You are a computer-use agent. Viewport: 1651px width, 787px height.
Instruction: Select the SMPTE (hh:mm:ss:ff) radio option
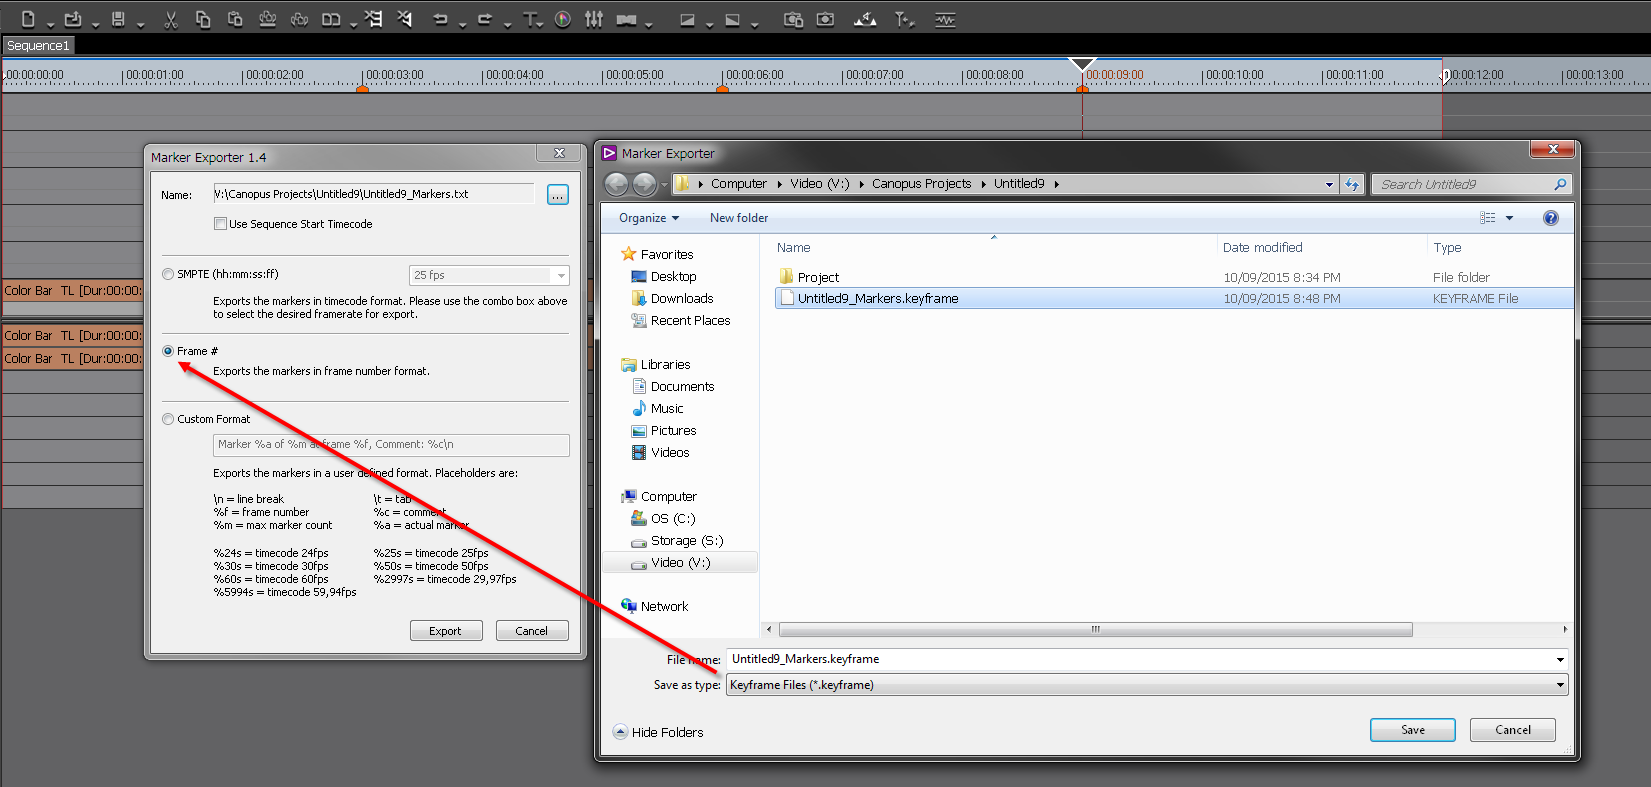point(168,274)
